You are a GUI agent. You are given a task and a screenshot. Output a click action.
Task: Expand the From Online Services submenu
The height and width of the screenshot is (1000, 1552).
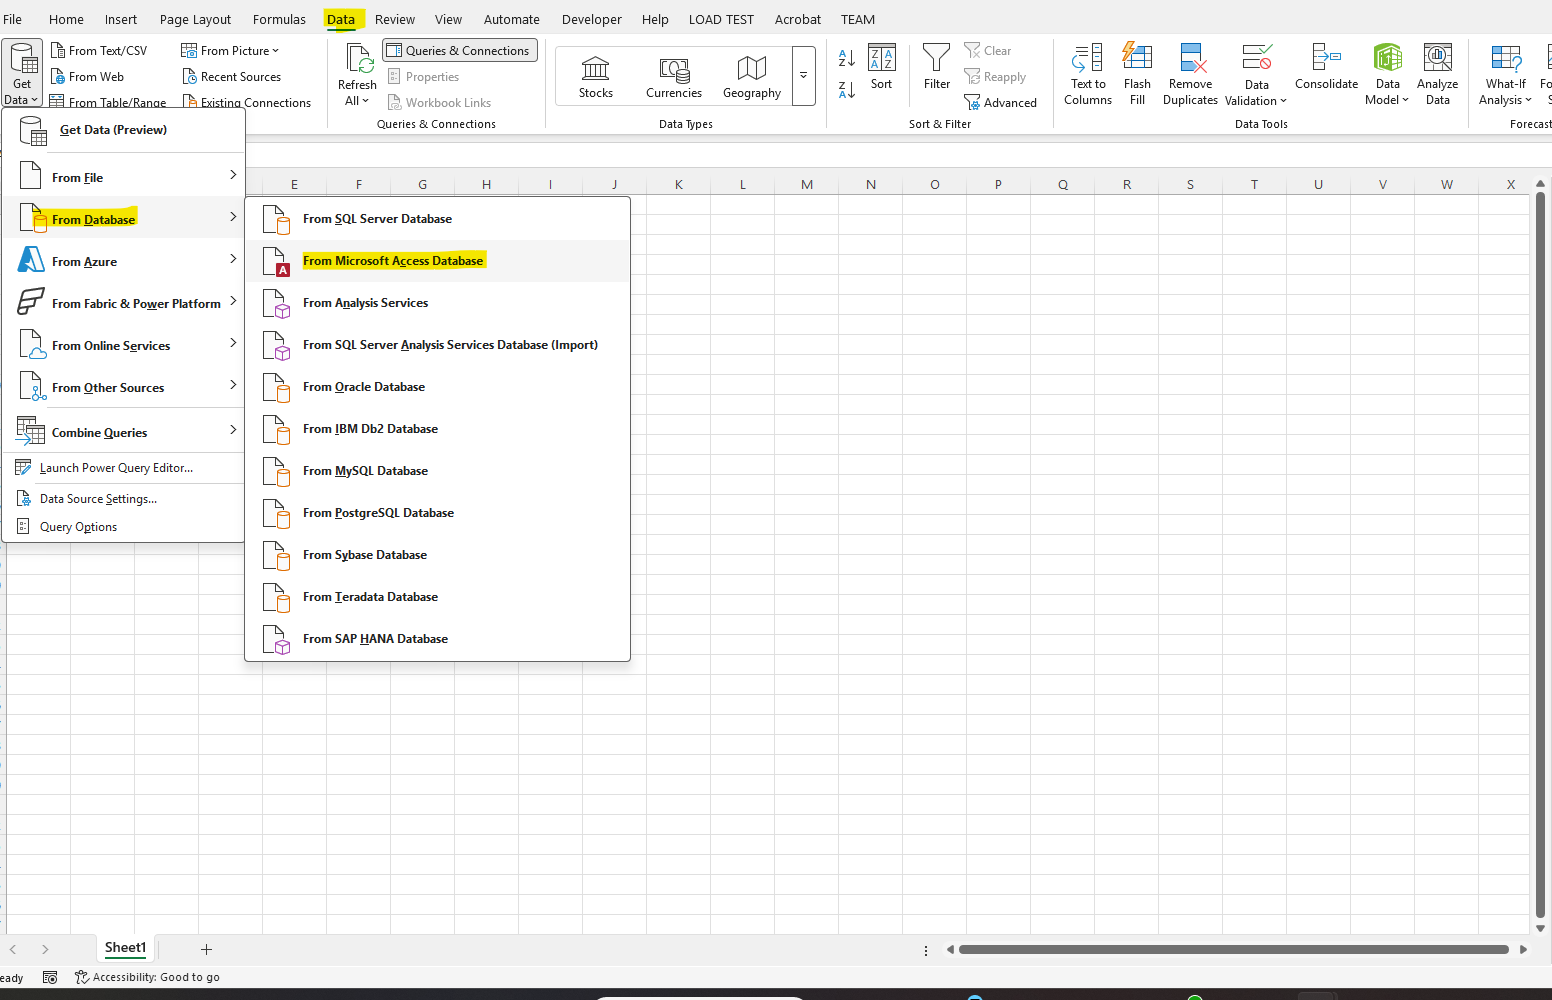coord(124,345)
